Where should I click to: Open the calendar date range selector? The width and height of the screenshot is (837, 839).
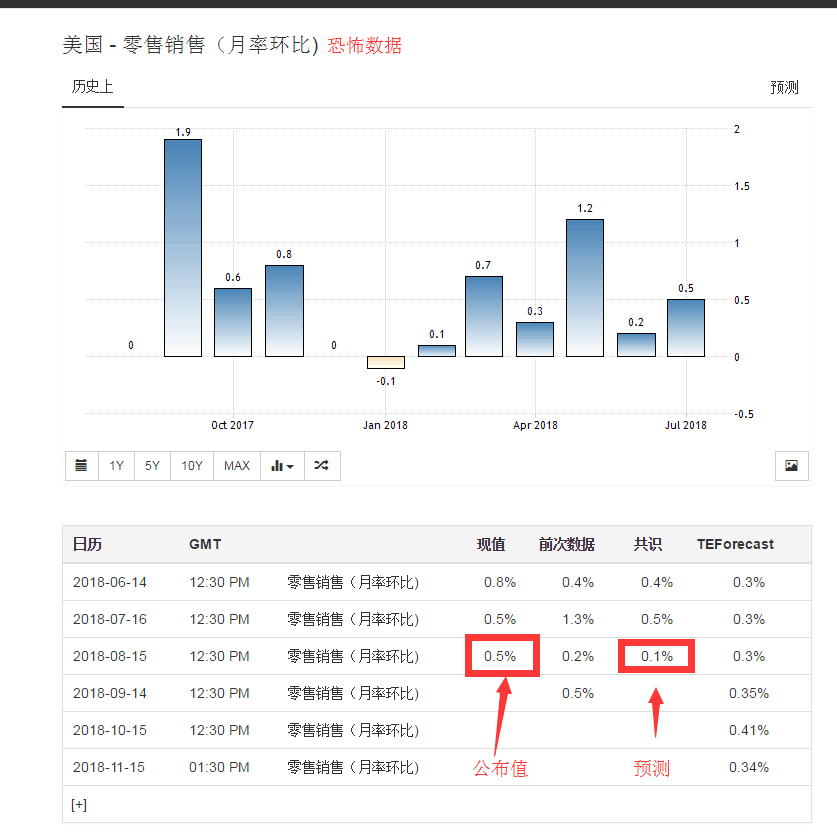(81, 465)
